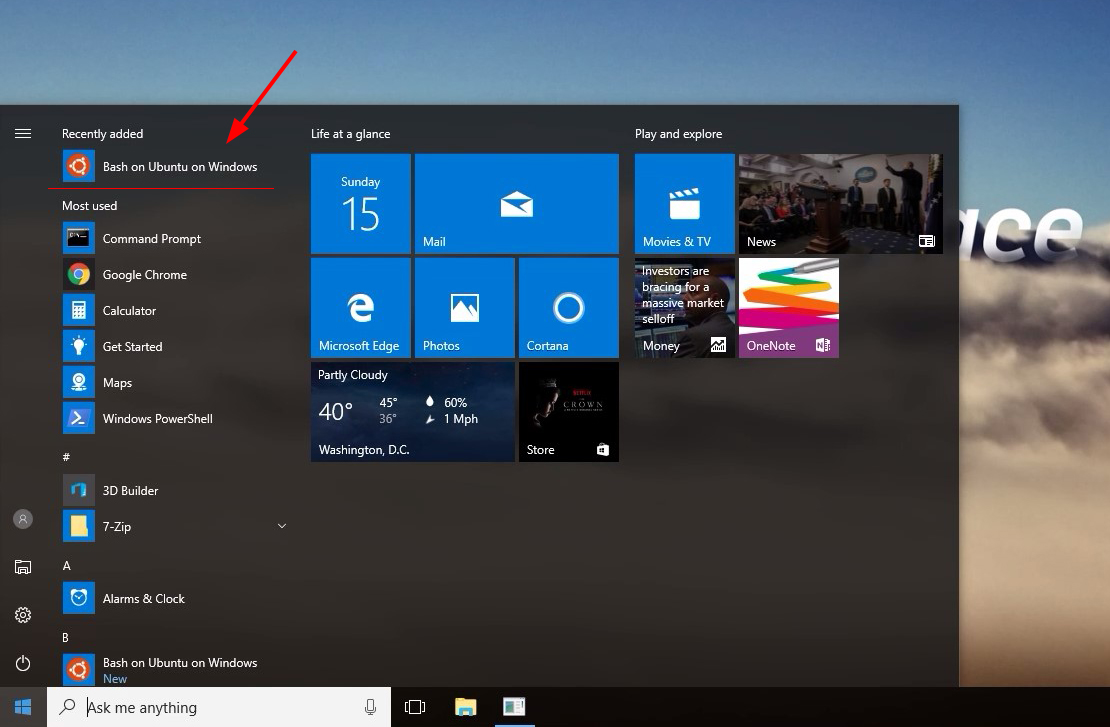1110x727 pixels.
Task: Click the 'Recently added' label
Action: [103, 134]
